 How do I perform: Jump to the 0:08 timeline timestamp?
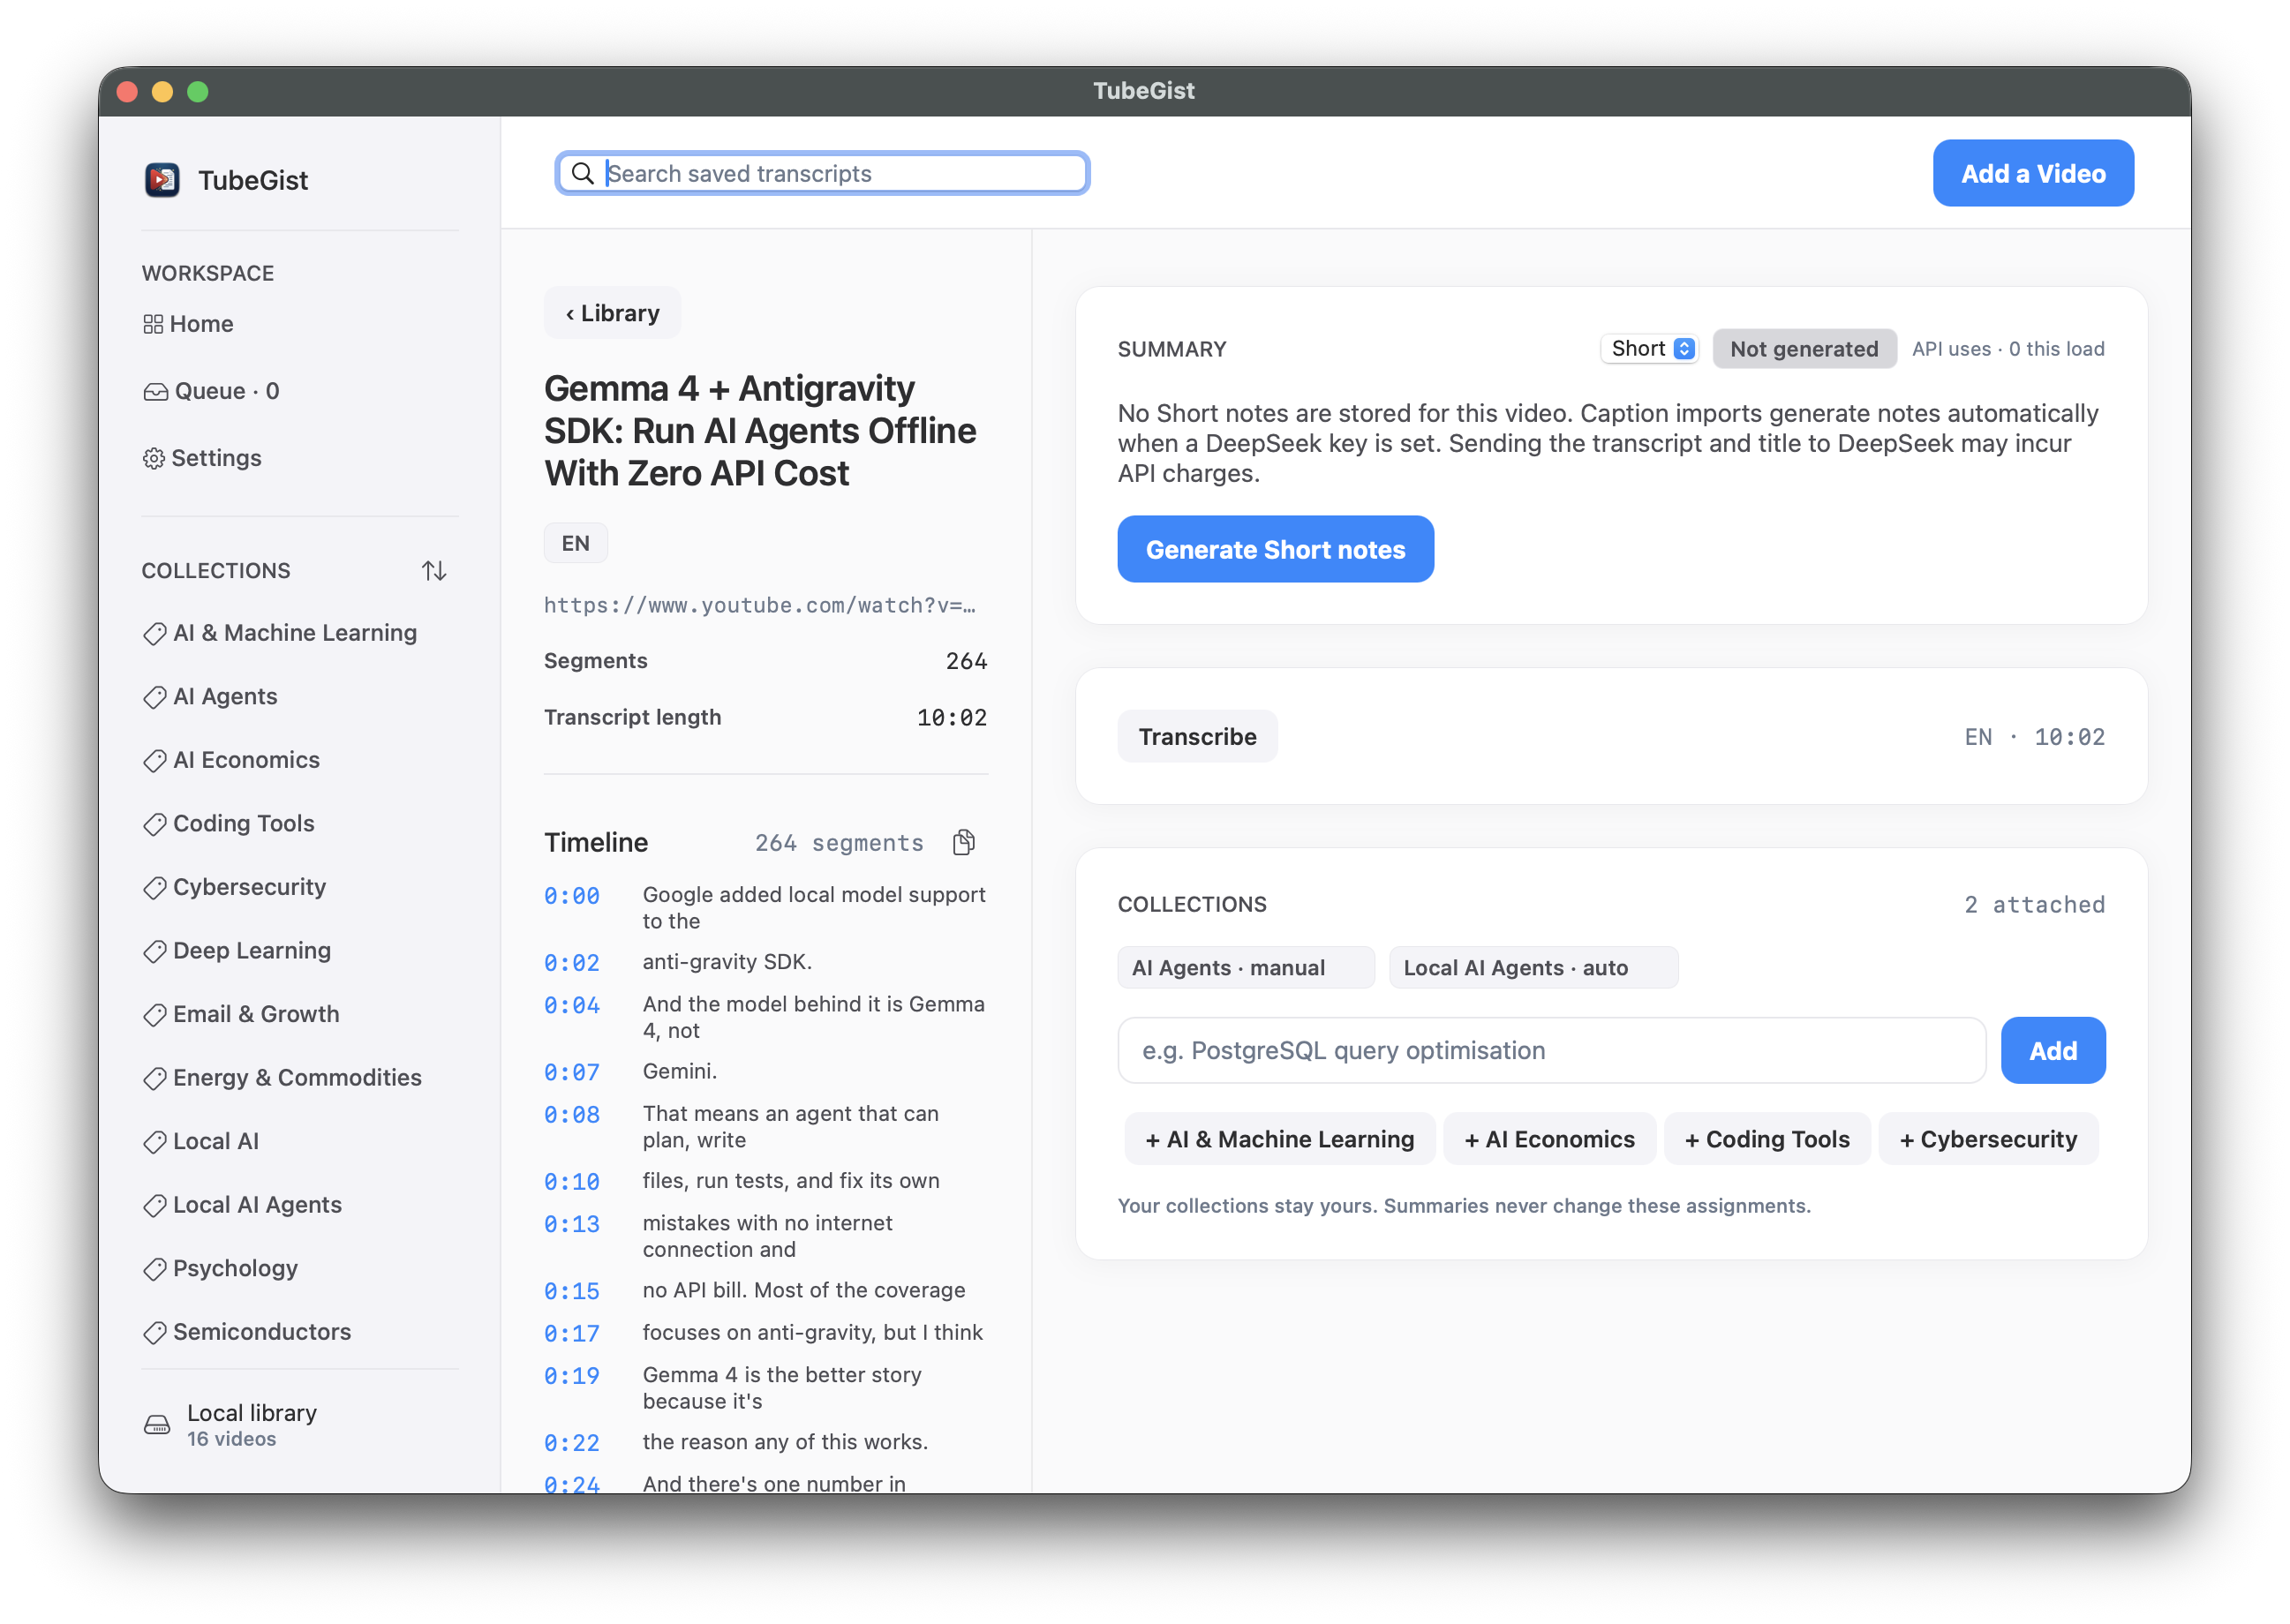(x=572, y=1114)
